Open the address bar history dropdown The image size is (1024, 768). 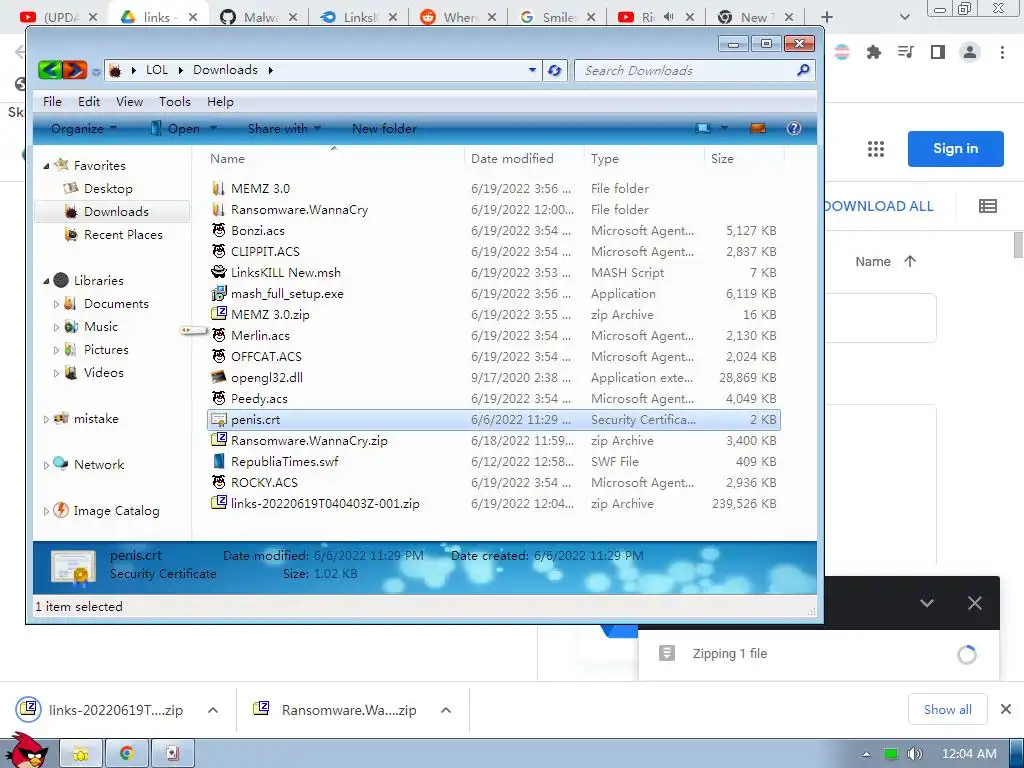click(x=532, y=70)
